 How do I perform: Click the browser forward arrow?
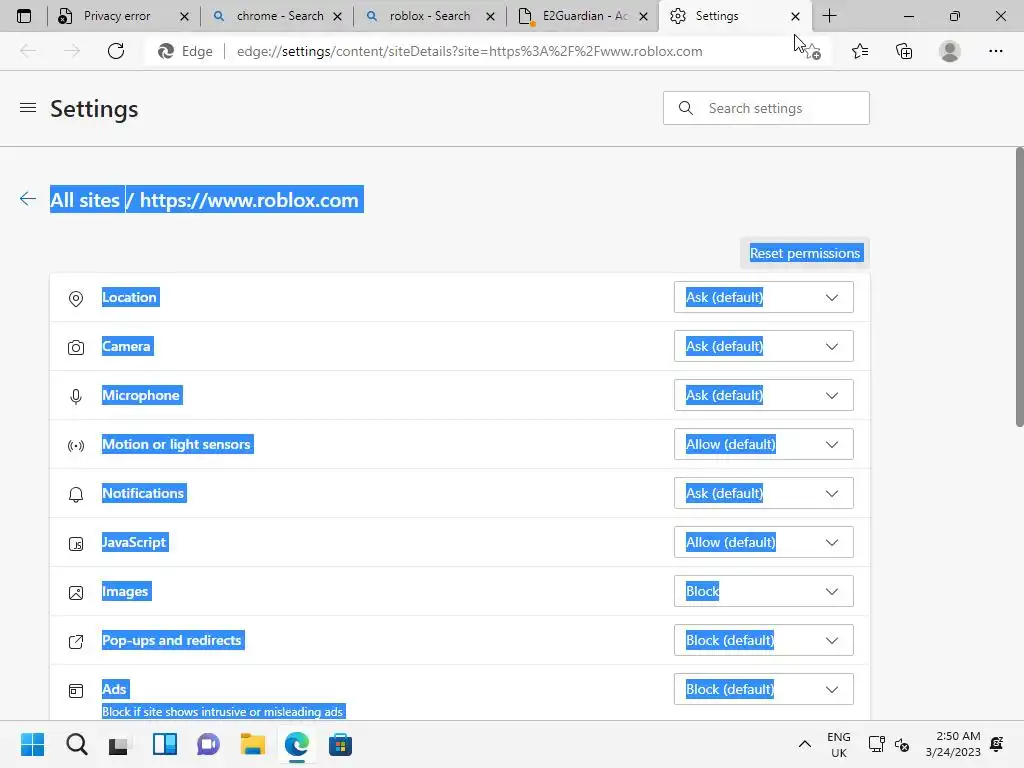tap(71, 51)
